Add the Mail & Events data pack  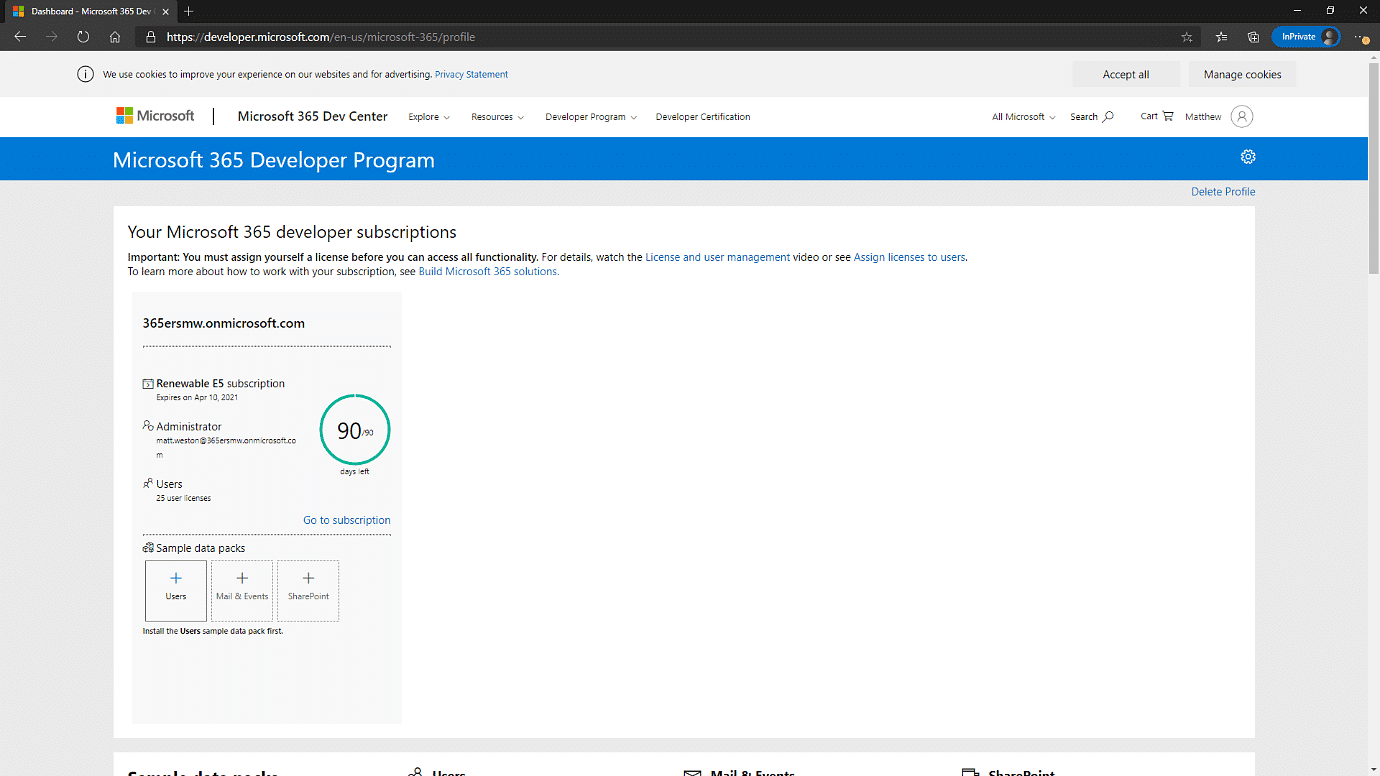pyautogui.click(x=242, y=590)
